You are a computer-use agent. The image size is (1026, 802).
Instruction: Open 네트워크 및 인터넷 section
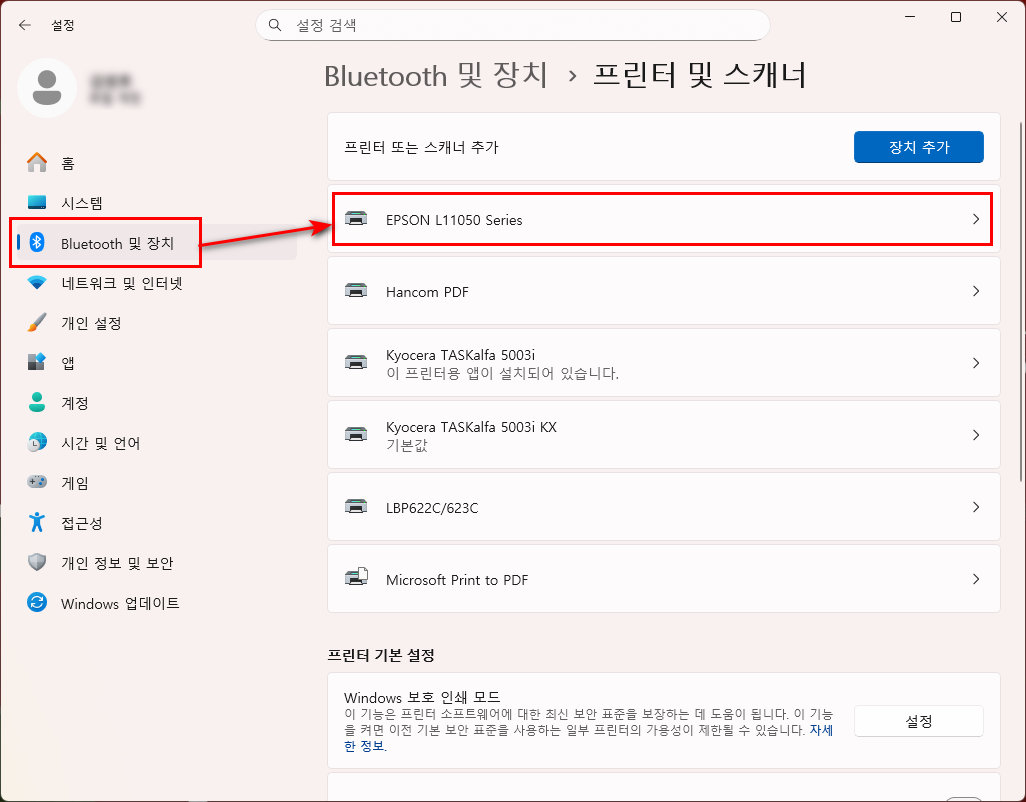[x=156, y=283]
